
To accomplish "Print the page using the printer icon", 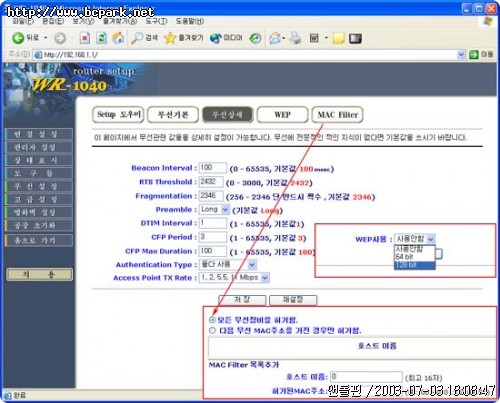I will [x=295, y=38].
